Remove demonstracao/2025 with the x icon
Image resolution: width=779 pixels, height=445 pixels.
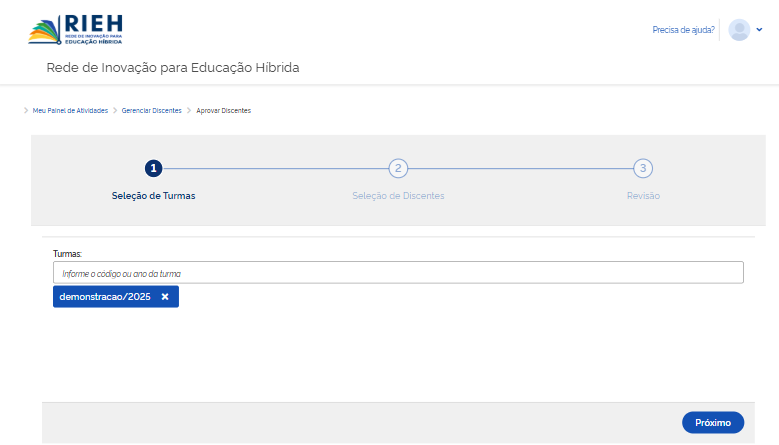pyautogui.click(x=165, y=297)
